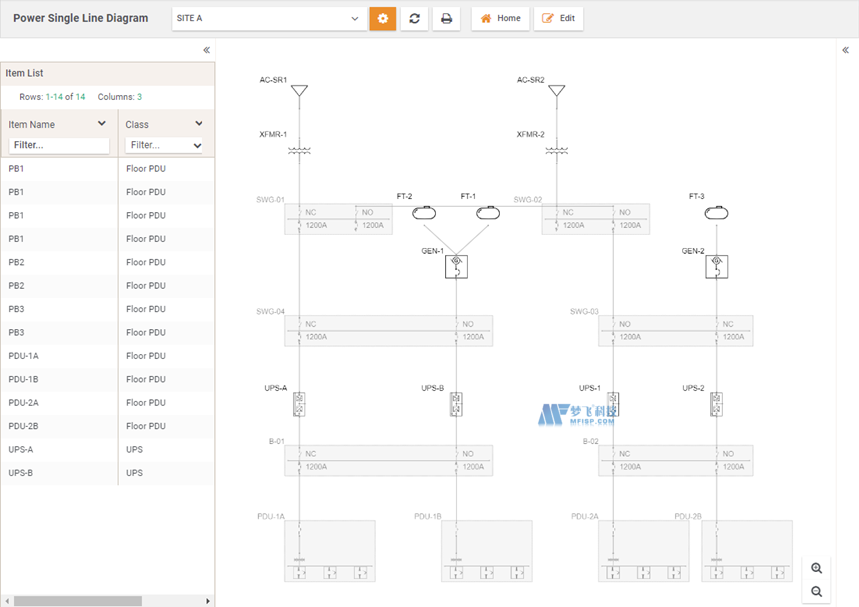Select the PDU-1A row in list
The image size is (859, 607).
60,356
